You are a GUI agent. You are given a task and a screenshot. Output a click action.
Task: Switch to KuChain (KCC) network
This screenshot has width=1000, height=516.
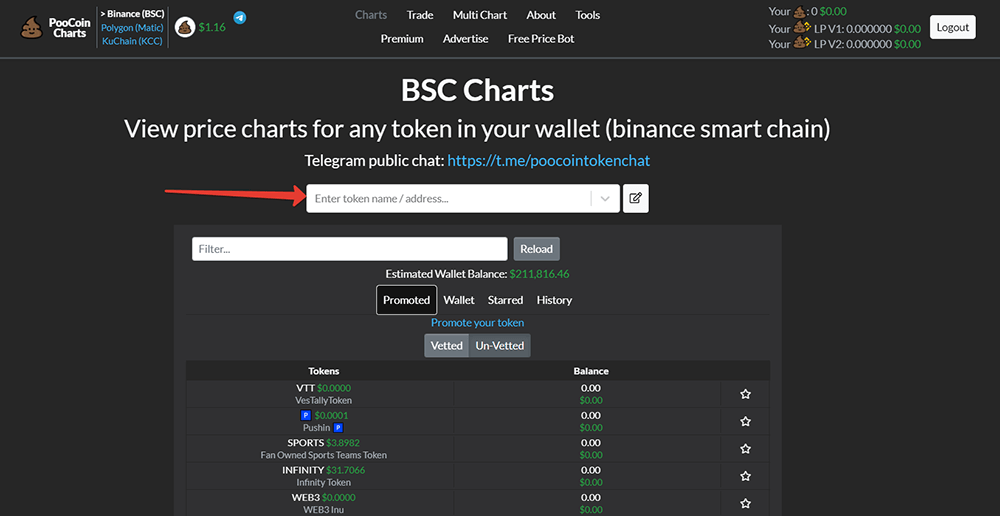tap(132, 41)
